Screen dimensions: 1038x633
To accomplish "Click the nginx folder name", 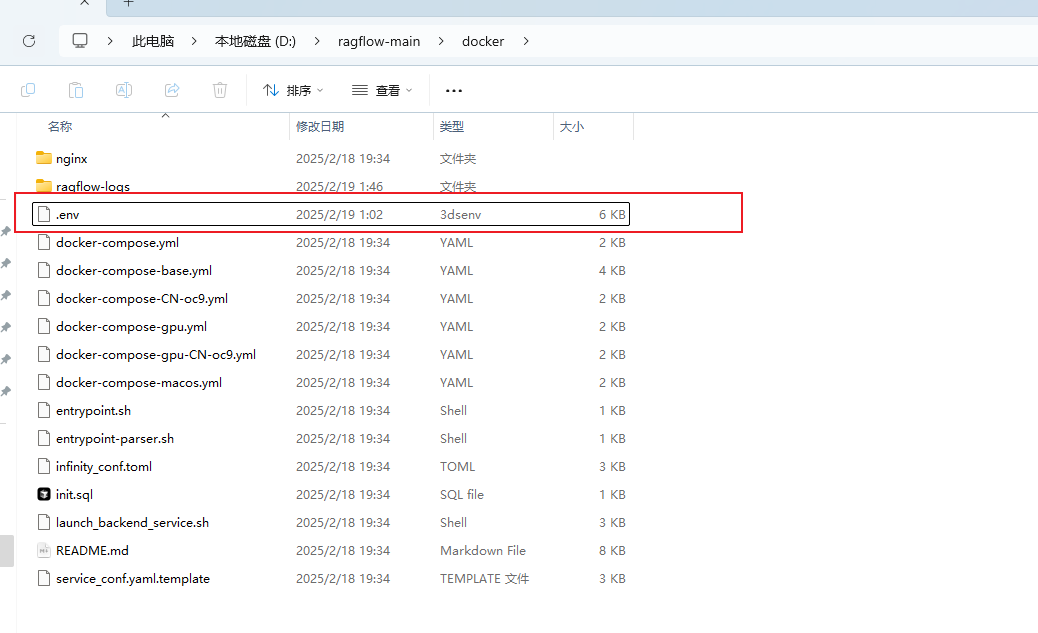I will (71, 159).
